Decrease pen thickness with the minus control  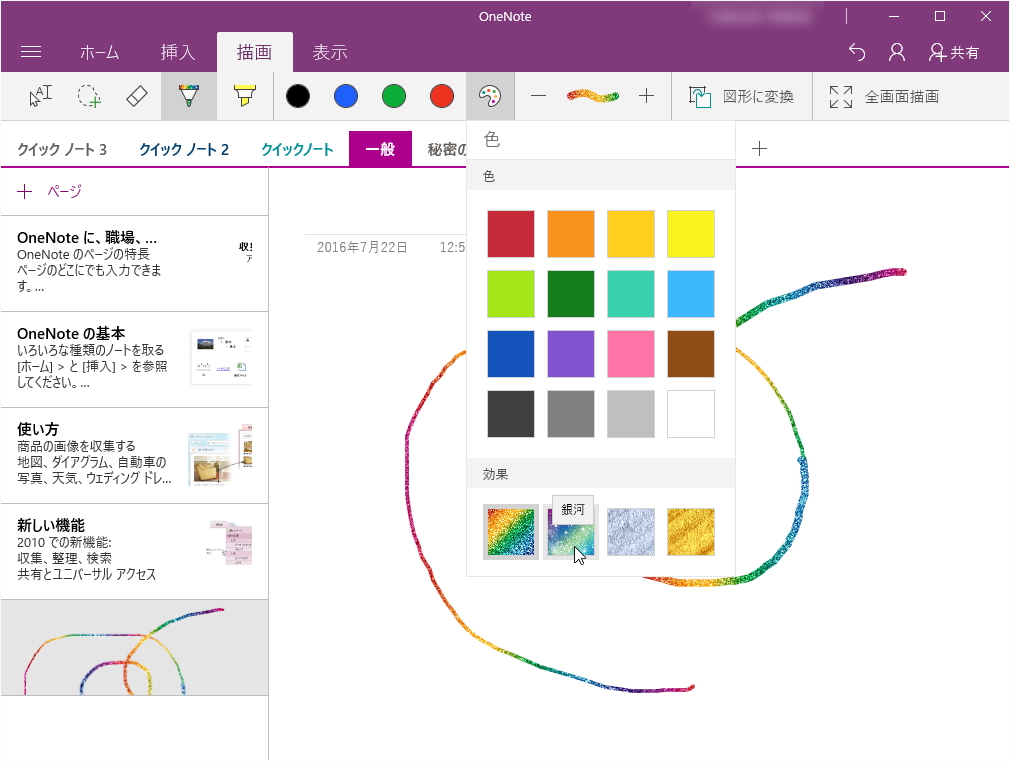pos(538,96)
